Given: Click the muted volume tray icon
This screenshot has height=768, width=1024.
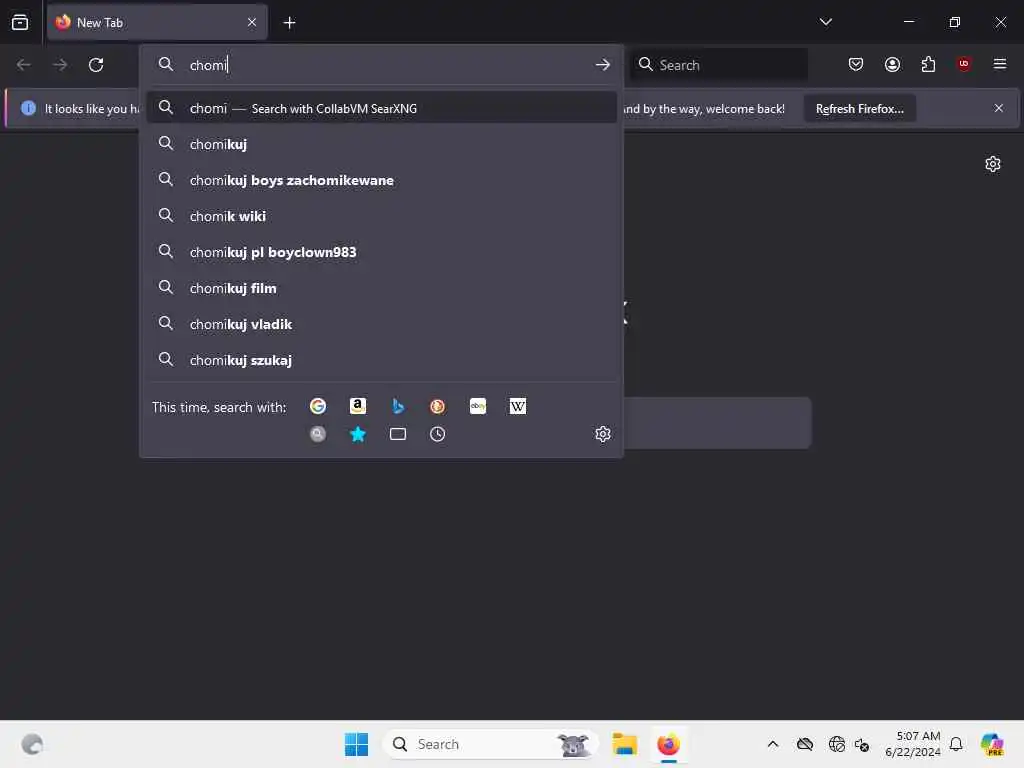Looking at the screenshot, I should point(861,744).
